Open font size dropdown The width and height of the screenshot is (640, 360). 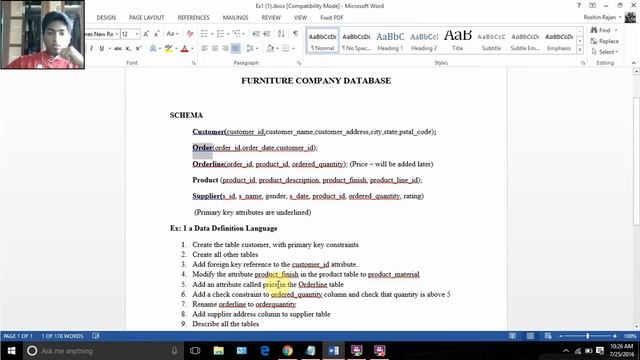137,34
